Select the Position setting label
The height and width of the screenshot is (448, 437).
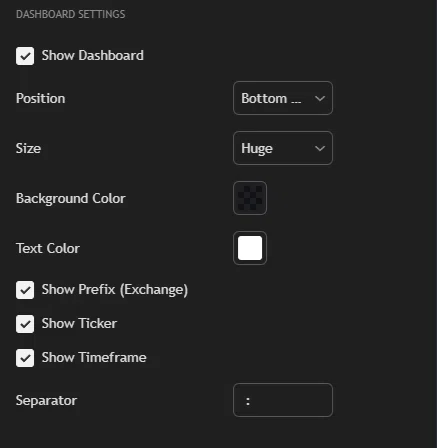click(x=40, y=98)
